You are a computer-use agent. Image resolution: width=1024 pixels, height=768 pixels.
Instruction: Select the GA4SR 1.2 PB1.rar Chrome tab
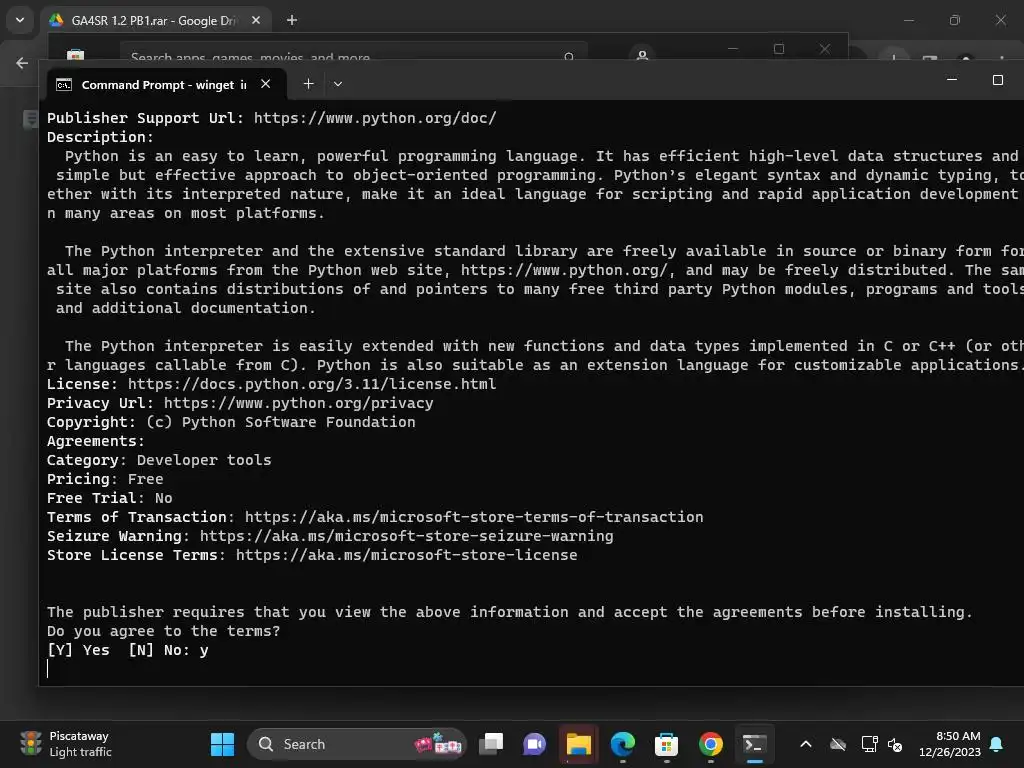tap(155, 20)
